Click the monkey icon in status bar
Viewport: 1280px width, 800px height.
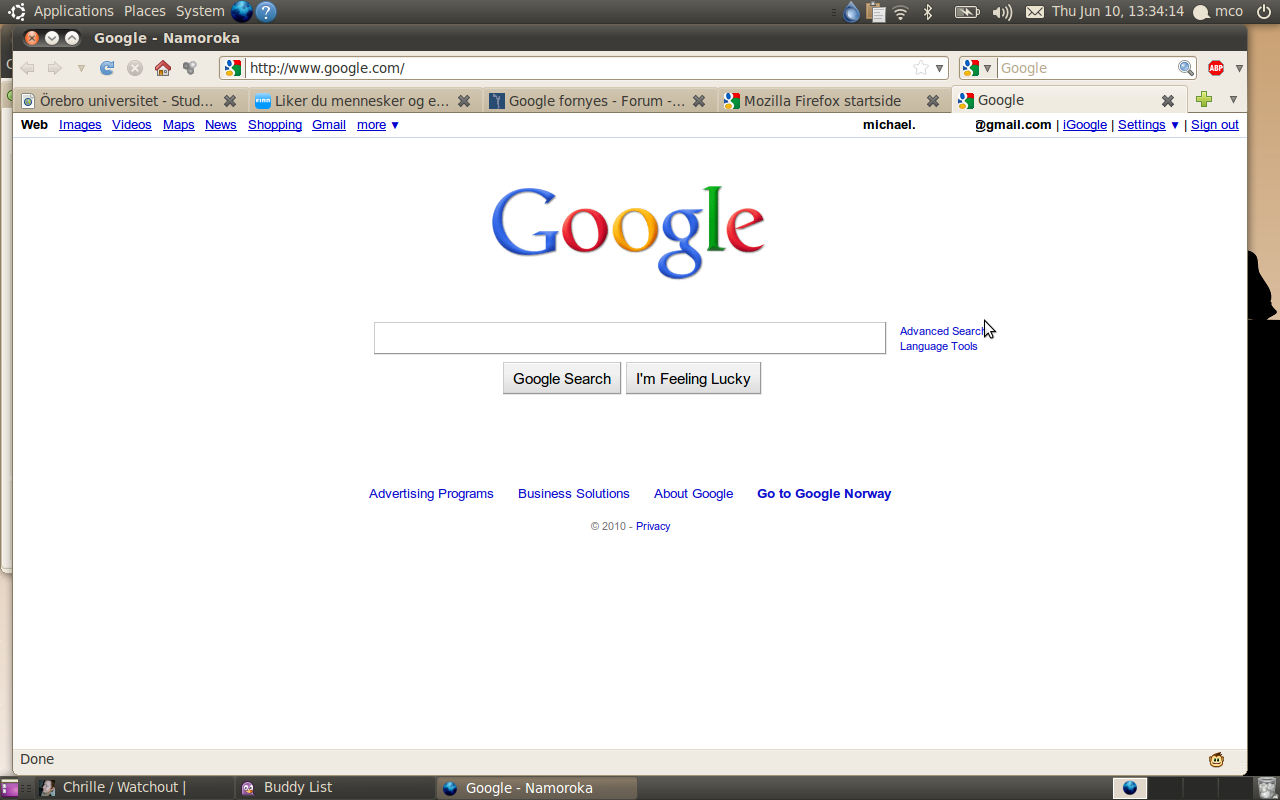pos(1216,759)
